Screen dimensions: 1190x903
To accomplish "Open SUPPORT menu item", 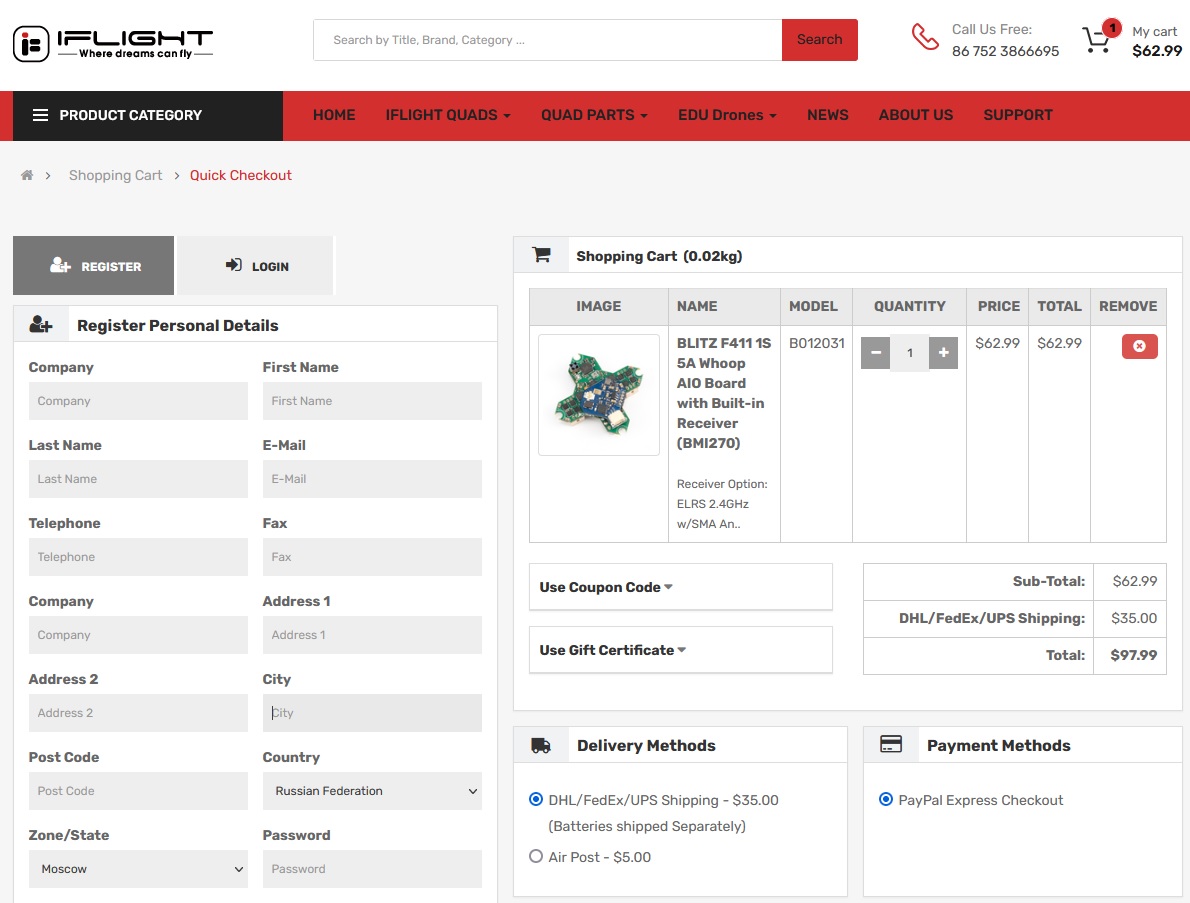I will 1018,115.
